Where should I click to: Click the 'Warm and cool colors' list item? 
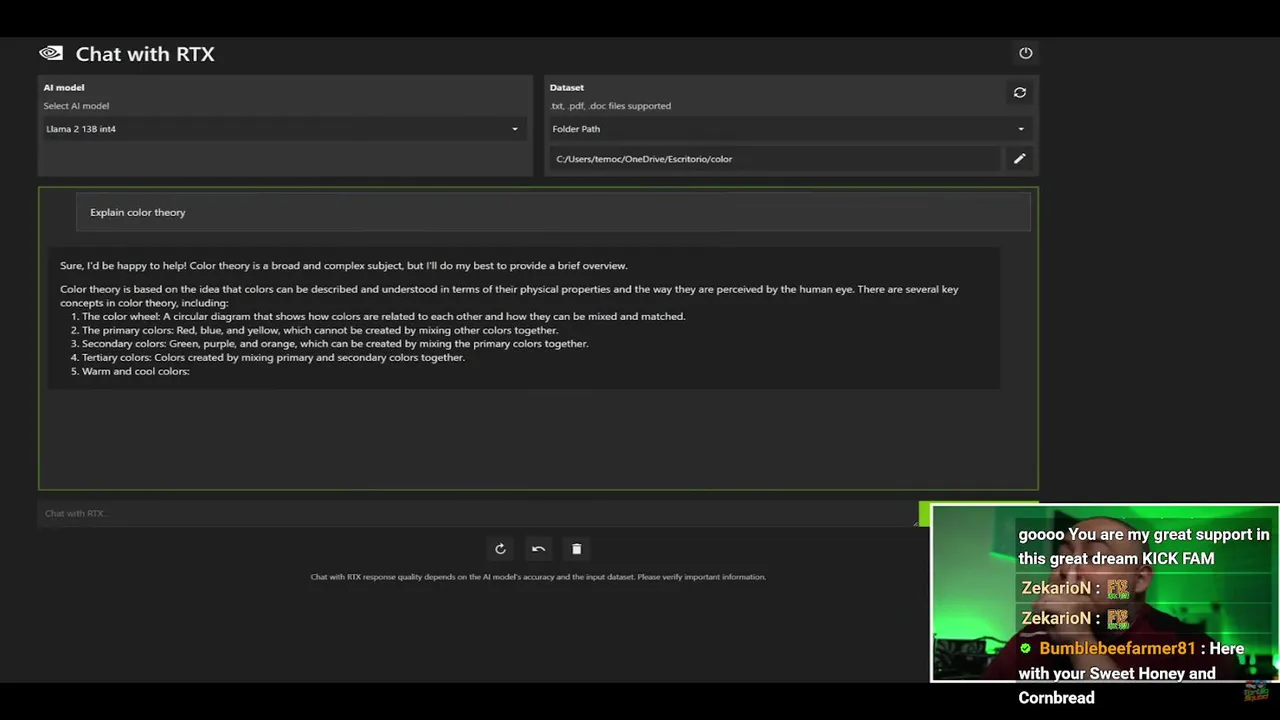[x=130, y=371]
